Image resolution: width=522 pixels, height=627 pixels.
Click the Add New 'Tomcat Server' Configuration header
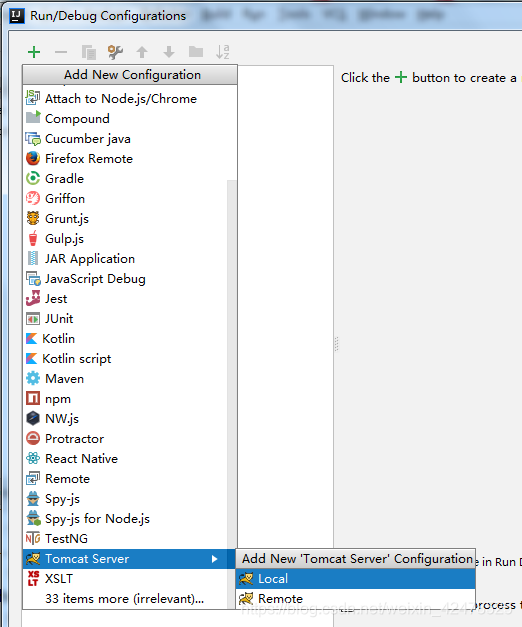355,559
